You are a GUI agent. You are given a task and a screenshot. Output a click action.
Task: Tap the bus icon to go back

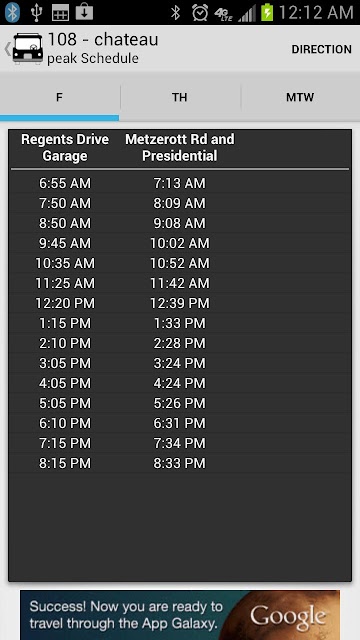[28, 49]
